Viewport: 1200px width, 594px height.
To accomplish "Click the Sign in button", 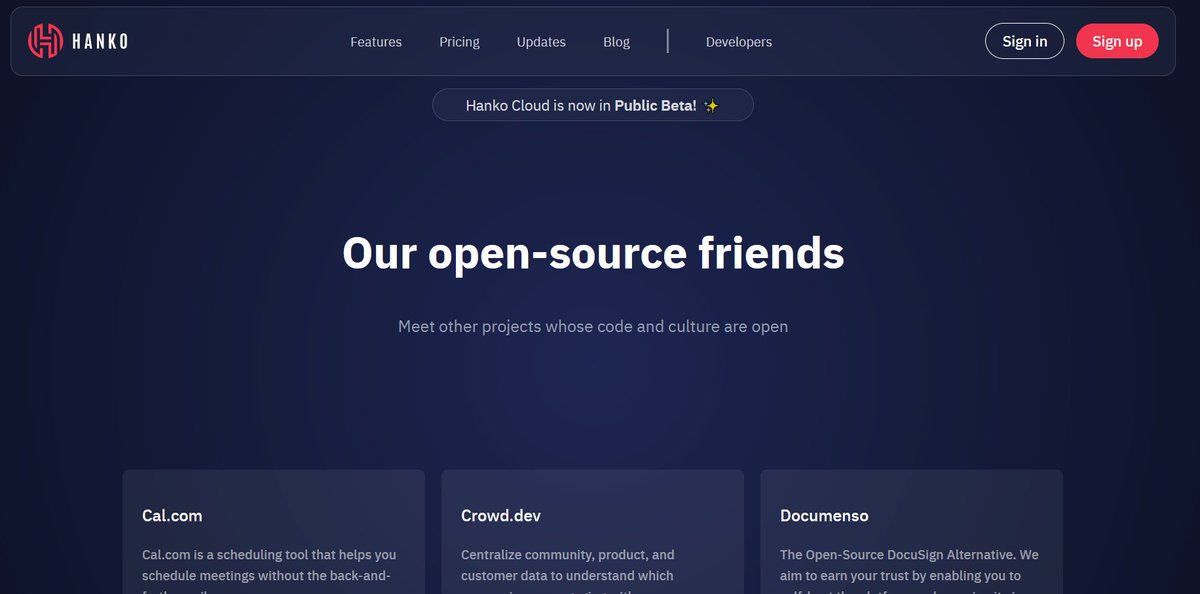I will coord(1024,41).
